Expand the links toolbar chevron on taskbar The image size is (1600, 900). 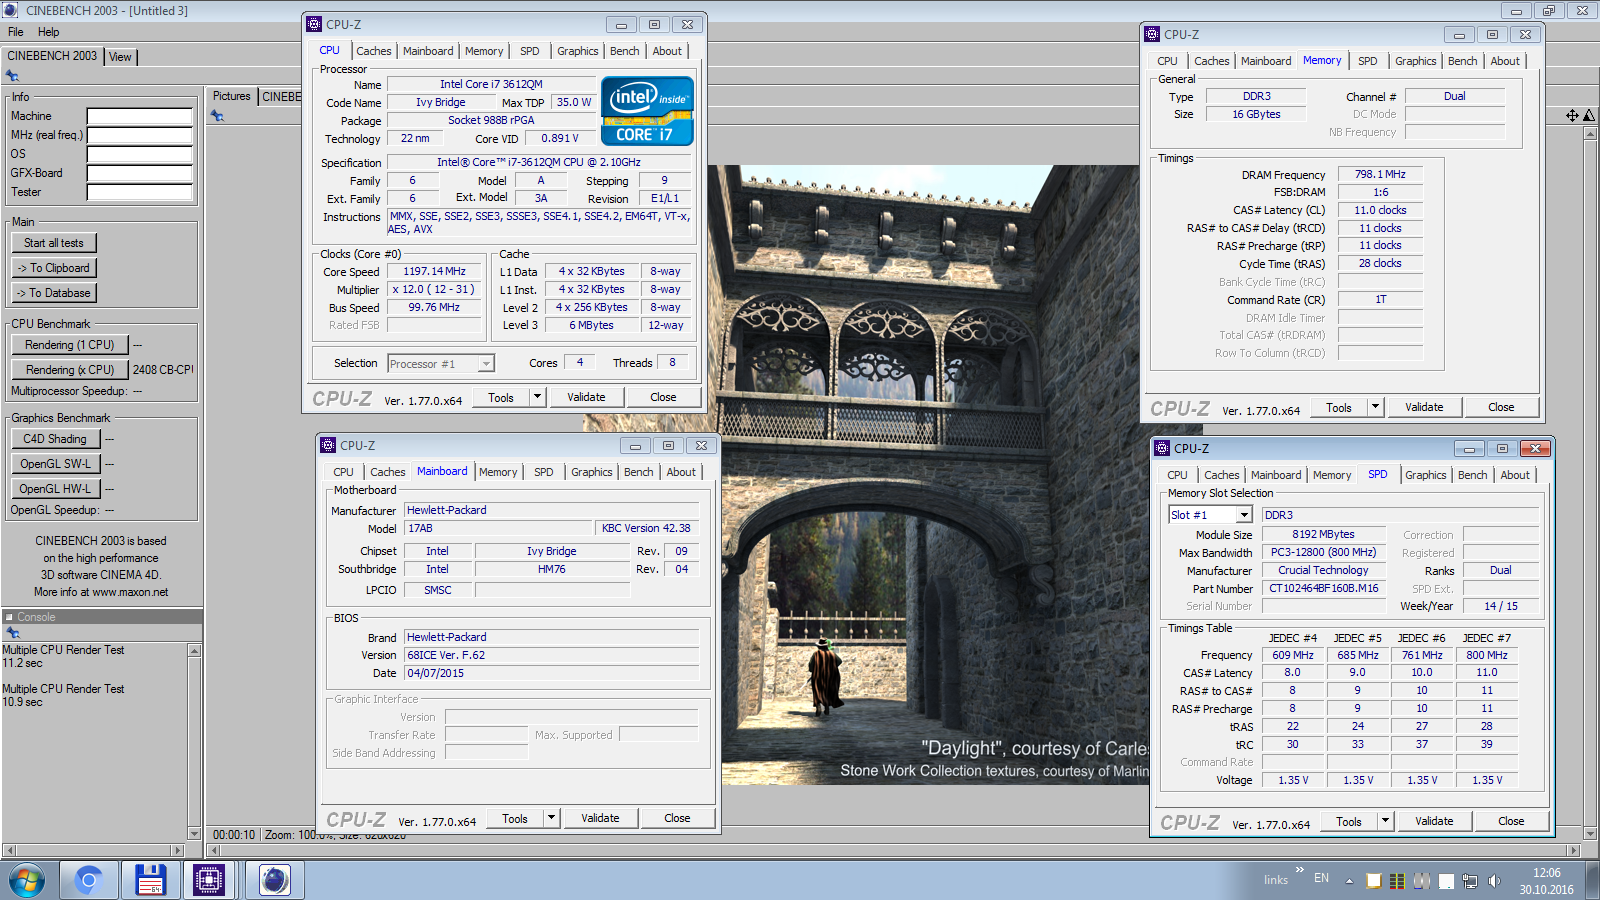pos(1299,870)
